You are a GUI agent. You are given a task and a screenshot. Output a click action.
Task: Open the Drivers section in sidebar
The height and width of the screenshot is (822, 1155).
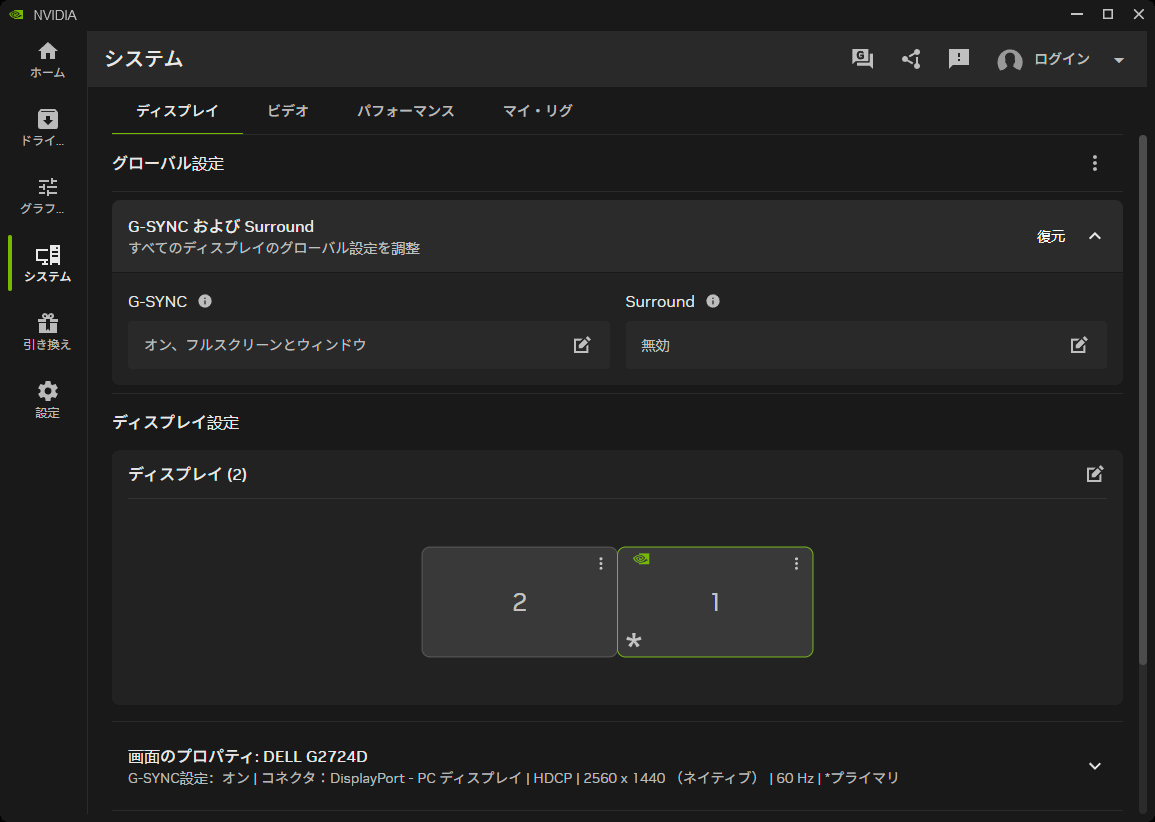pyautogui.click(x=47, y=128)
